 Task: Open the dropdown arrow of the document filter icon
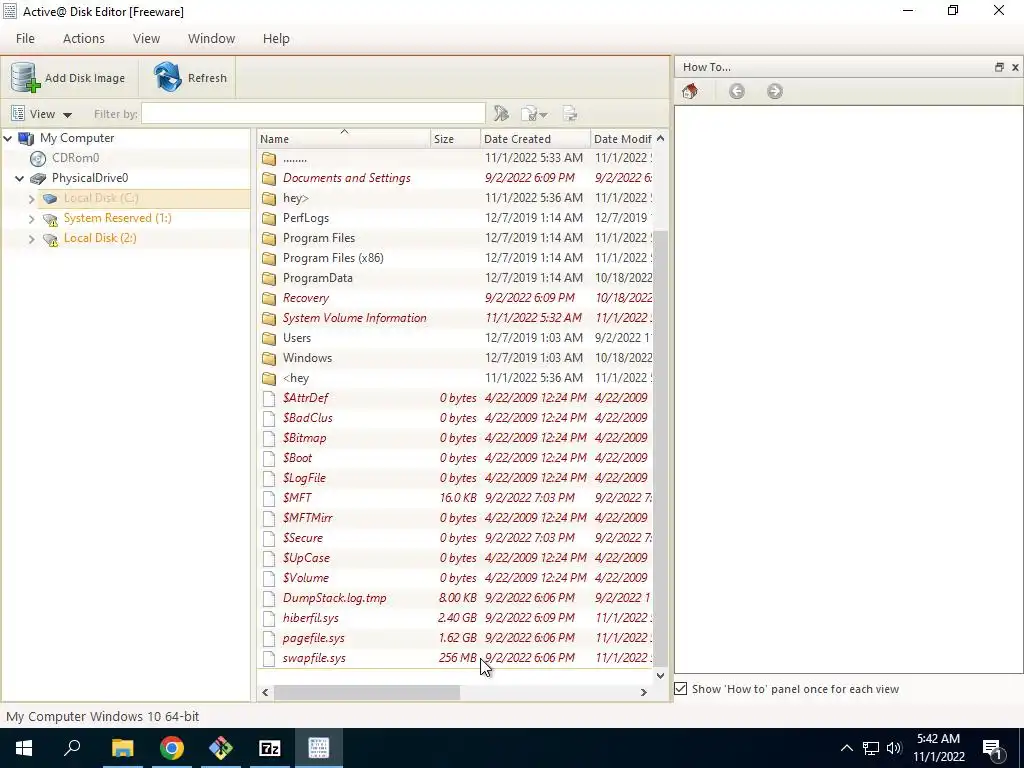click(543, 115)
